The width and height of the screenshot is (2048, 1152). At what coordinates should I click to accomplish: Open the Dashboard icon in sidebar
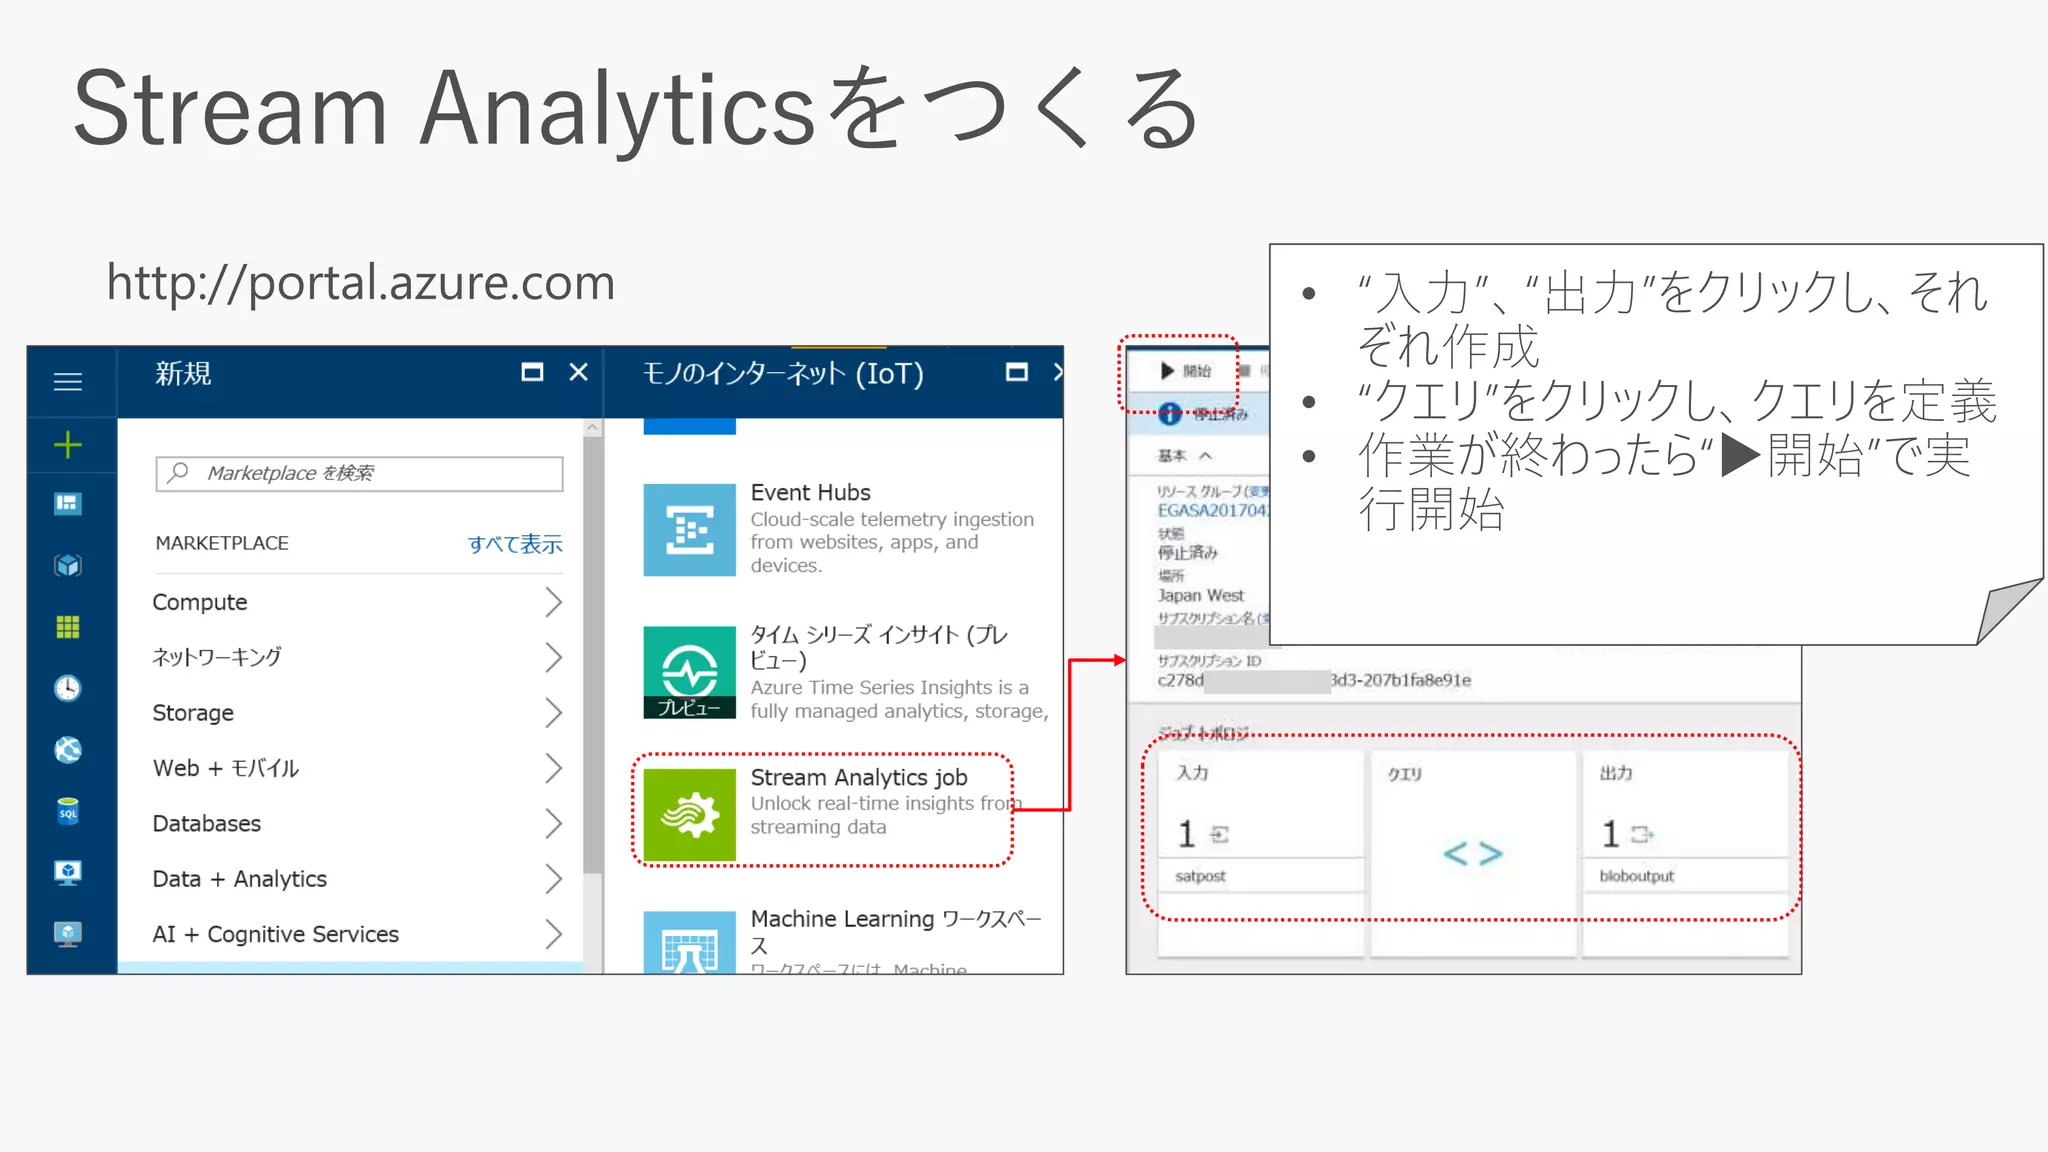coord(68,503)
